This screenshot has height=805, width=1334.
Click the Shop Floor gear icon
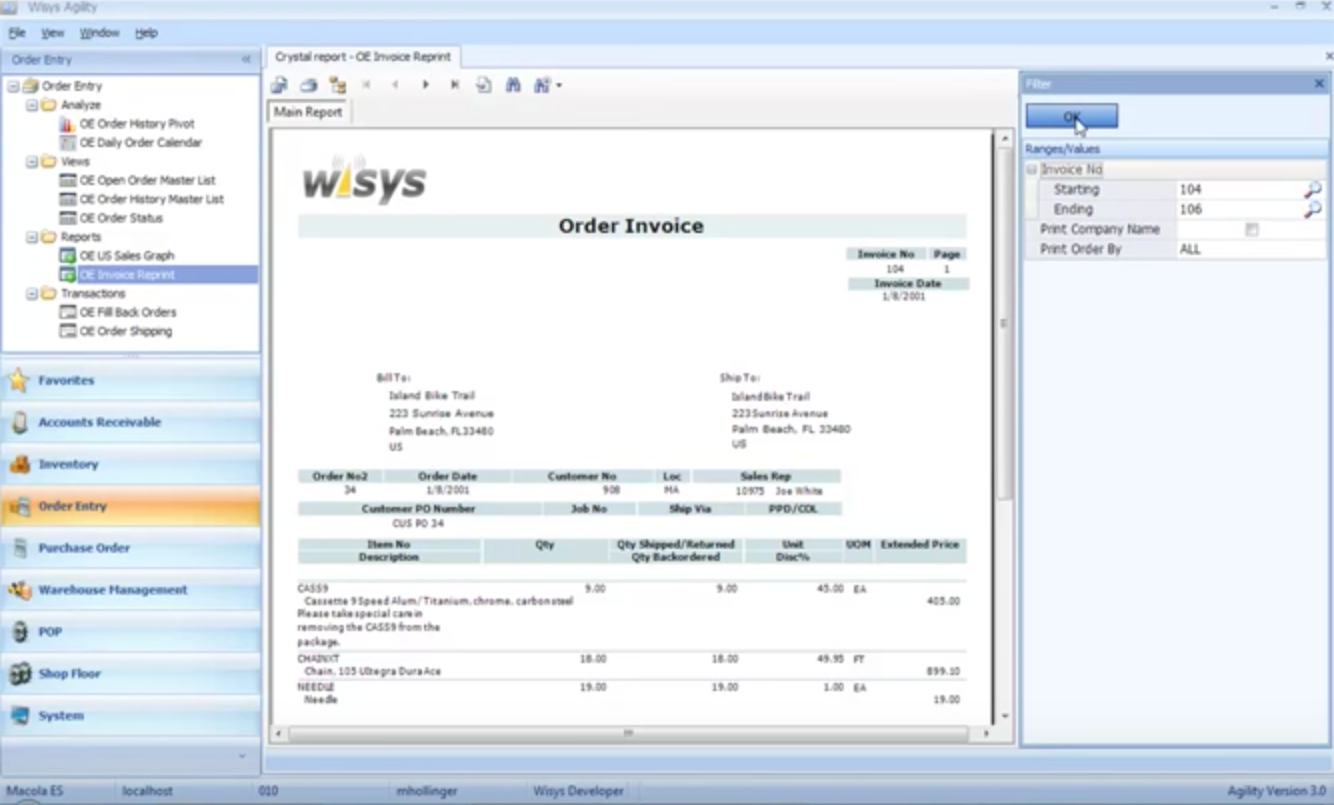(x=19, y=674)
